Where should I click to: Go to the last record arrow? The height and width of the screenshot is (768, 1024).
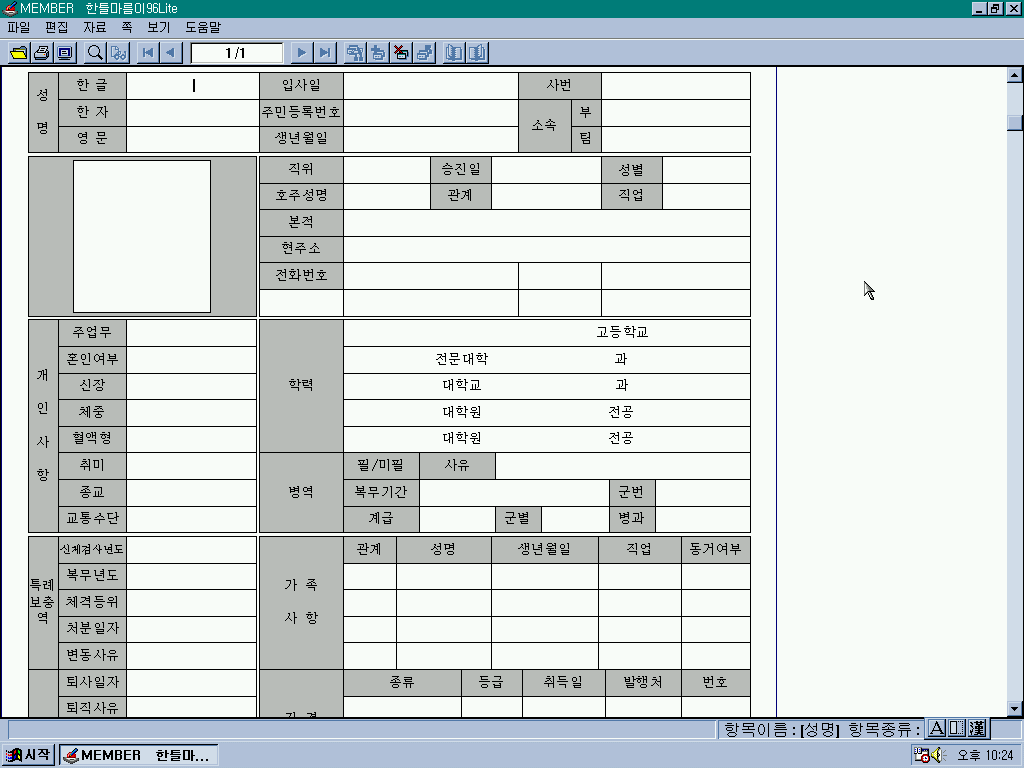click(x=325, y=53)
